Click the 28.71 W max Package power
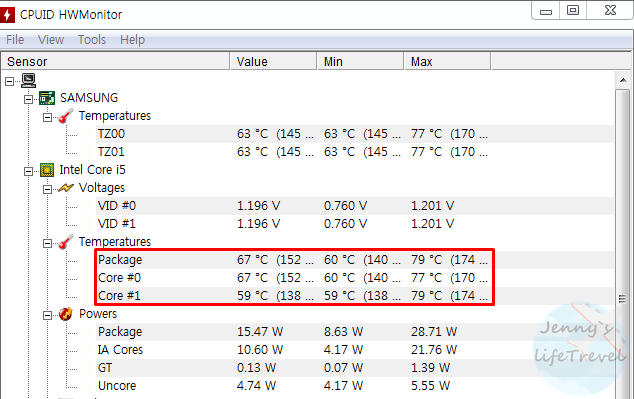Image resolution: width=634 pixels, height=399 pixels. [434, 332]
